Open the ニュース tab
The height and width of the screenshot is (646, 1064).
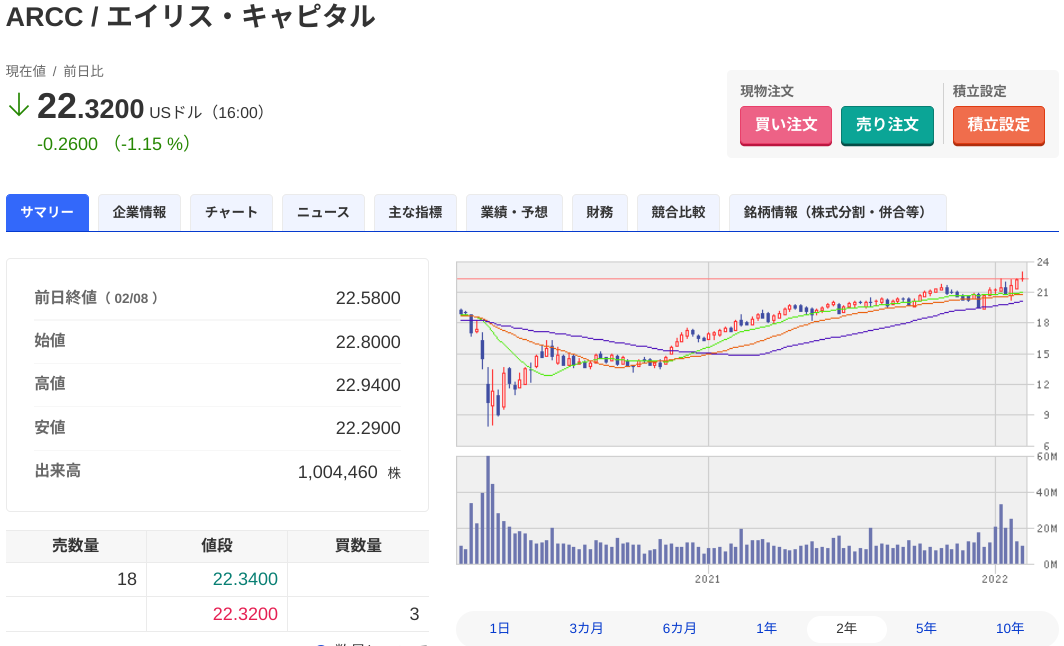(323, 212)
